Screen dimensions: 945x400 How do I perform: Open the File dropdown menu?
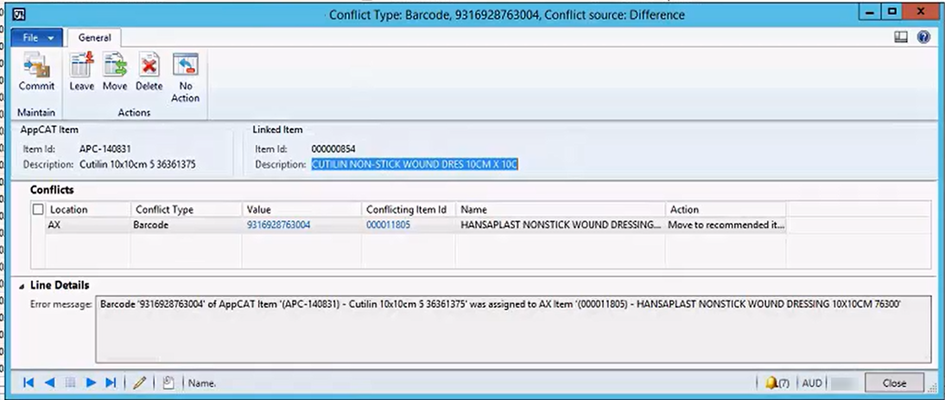(37, 37)
